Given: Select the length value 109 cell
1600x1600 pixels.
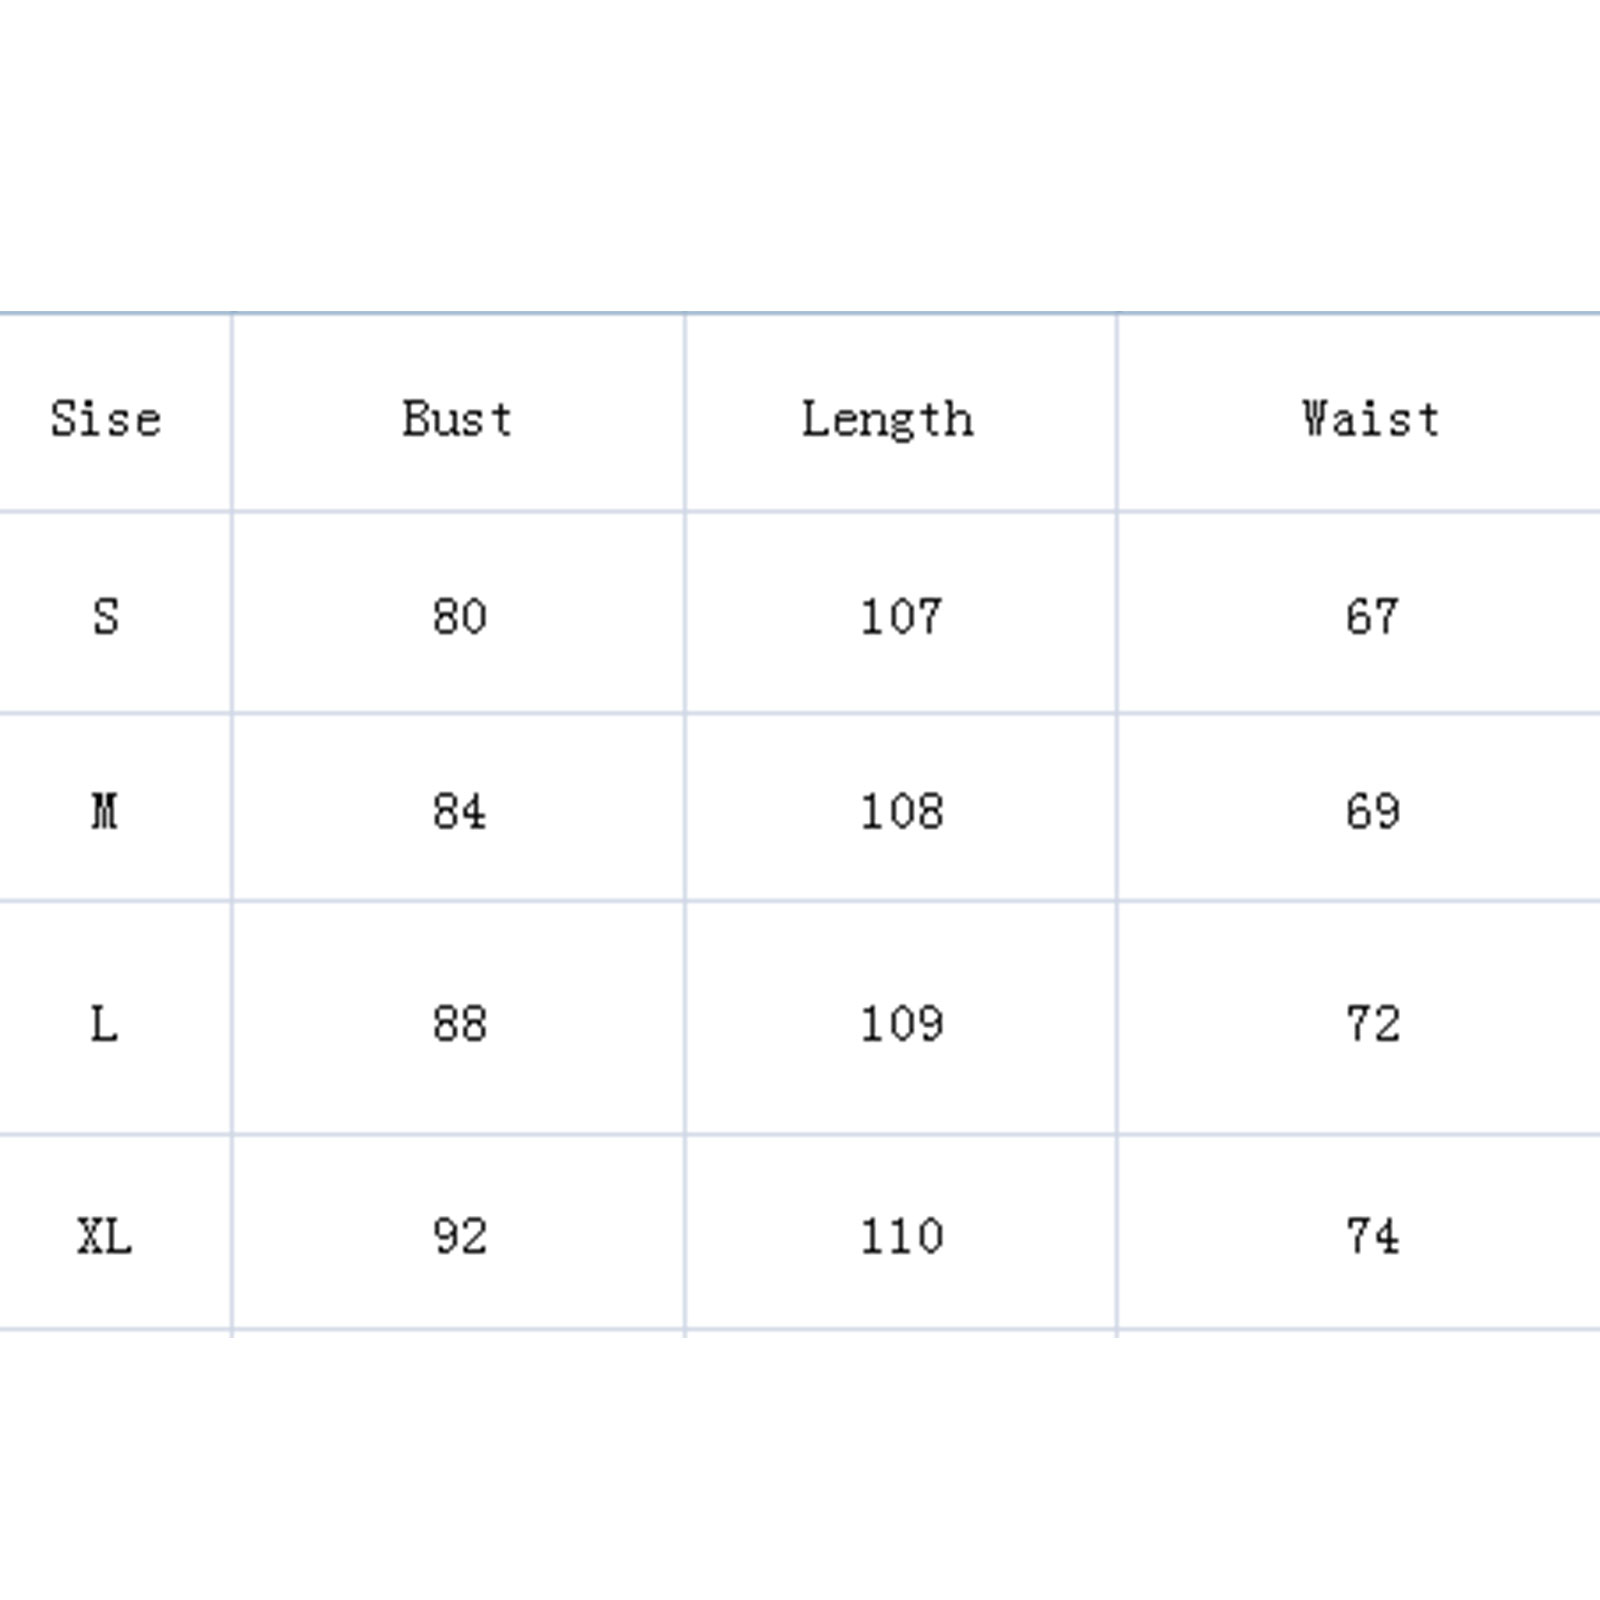Looking at the screenshot, I should click(901, 1024).
